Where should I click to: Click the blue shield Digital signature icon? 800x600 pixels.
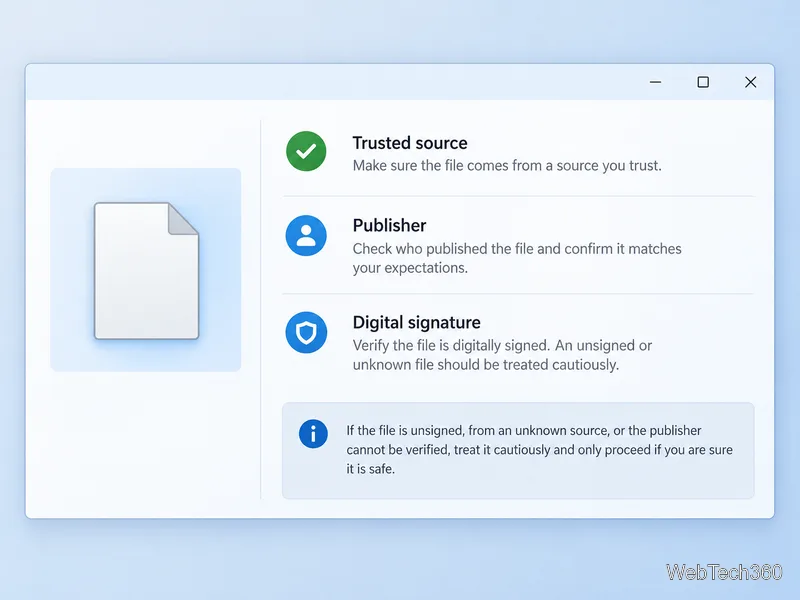coord(306,332)
